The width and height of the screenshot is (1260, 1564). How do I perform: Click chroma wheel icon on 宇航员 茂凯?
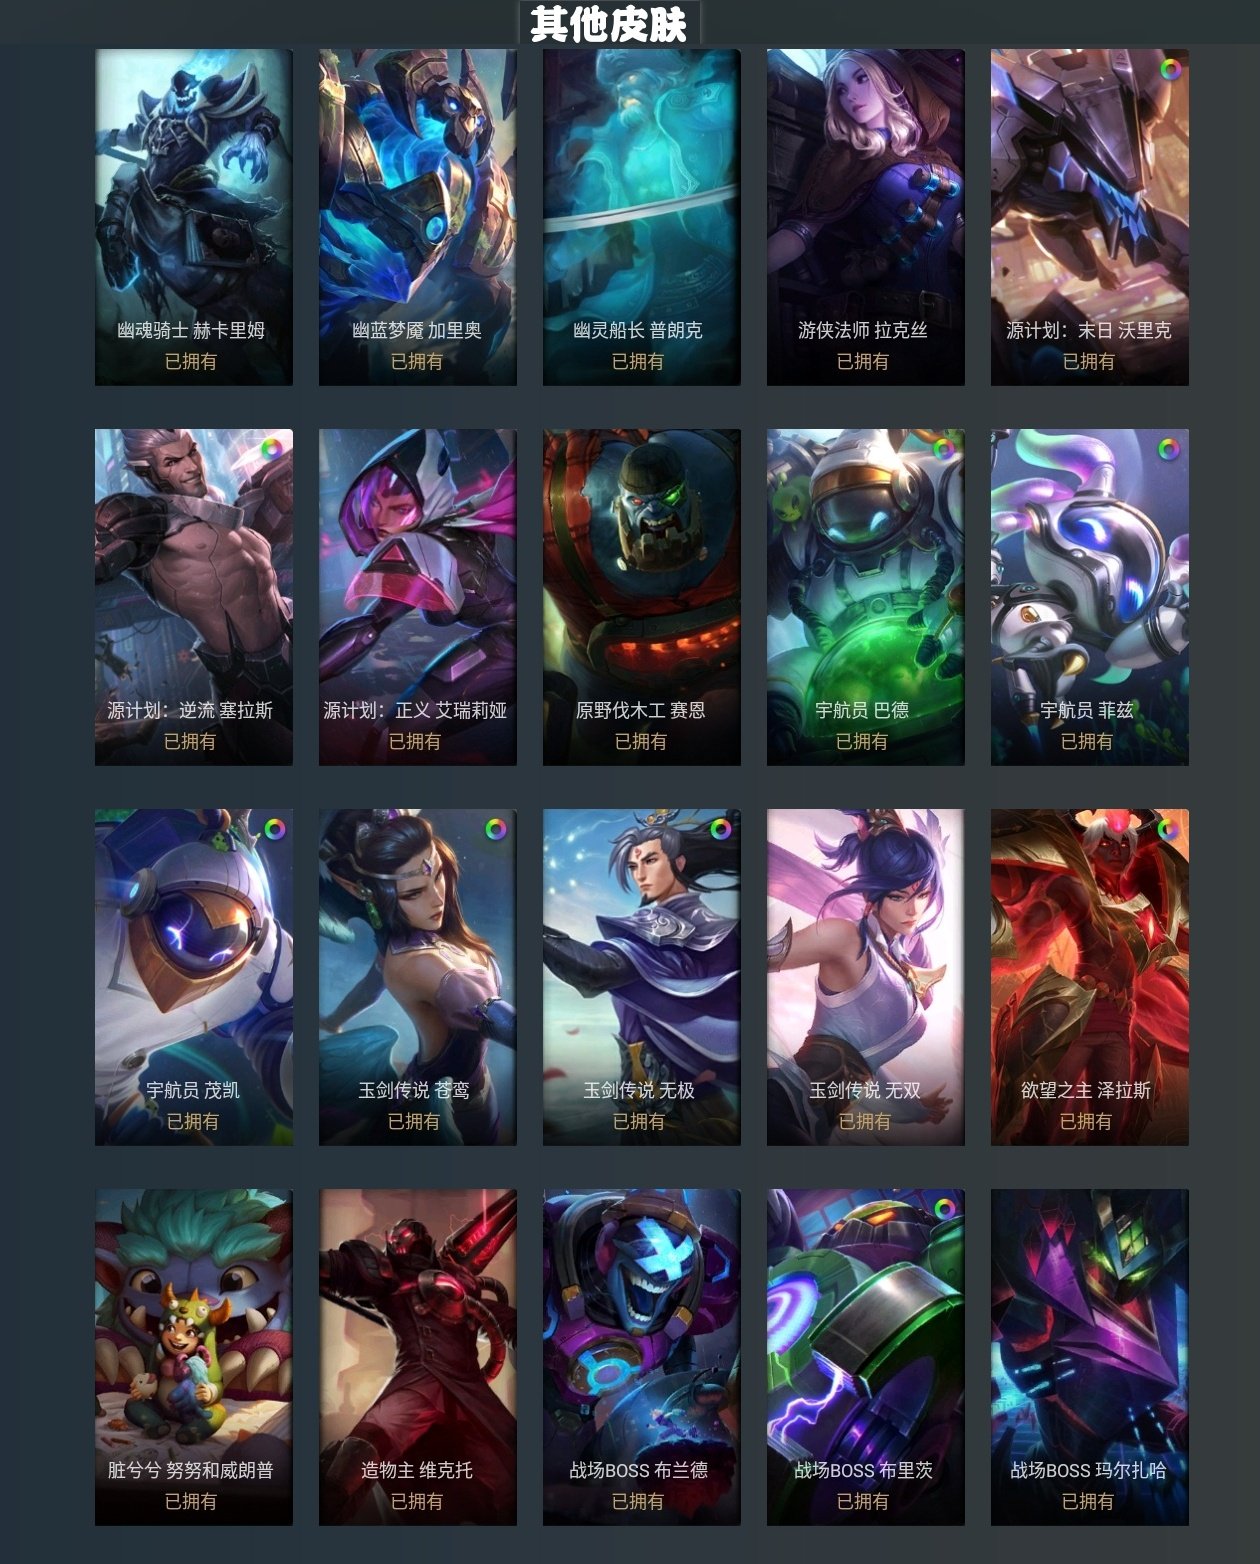(x=274, y=829)
